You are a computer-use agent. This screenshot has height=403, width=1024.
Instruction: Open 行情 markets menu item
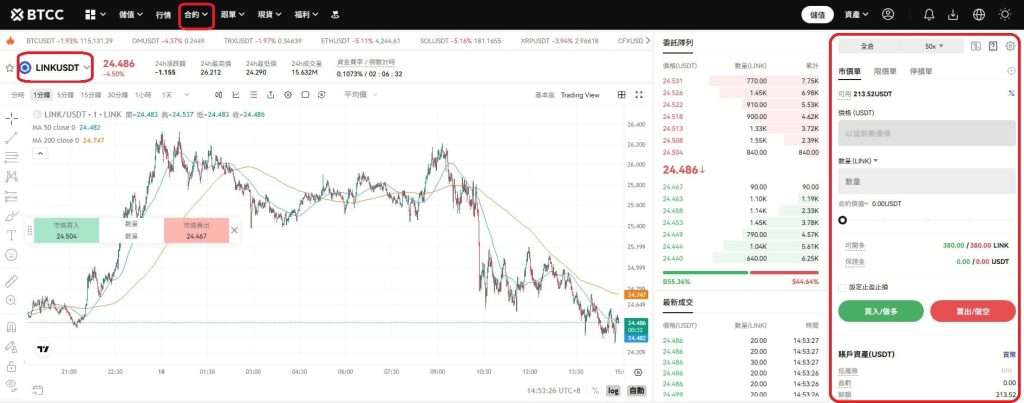163,14
